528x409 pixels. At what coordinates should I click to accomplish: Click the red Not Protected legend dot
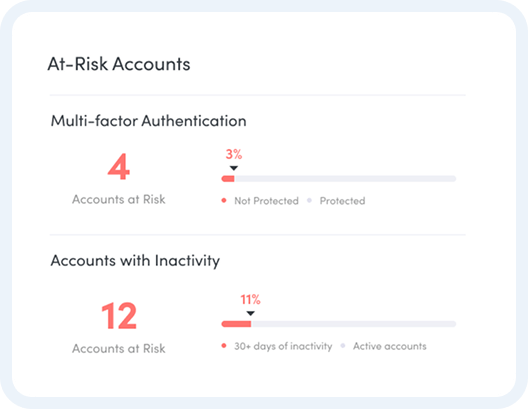tap(224, 201)
